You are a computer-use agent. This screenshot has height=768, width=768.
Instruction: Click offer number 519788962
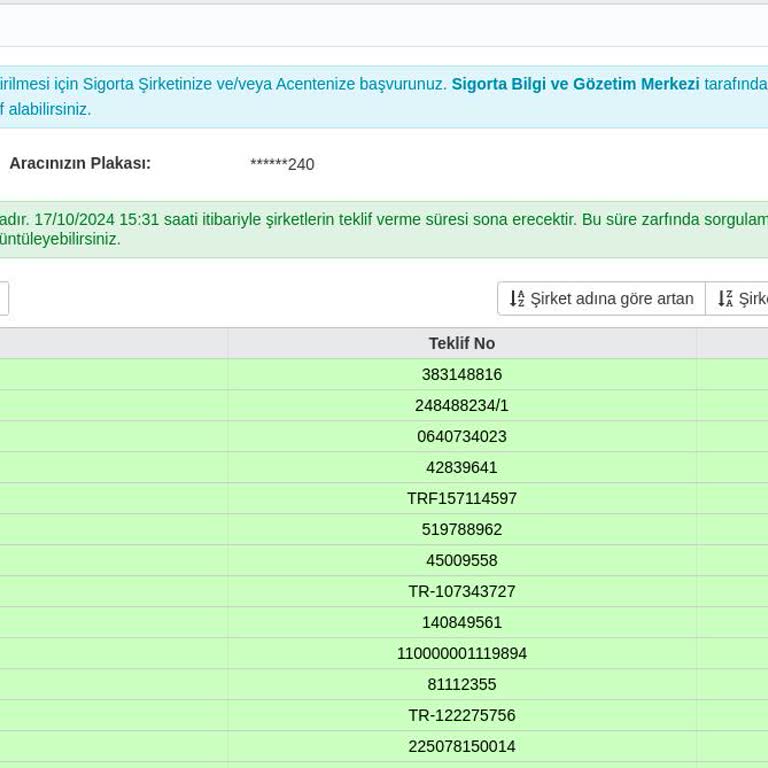pyautogui.click(x=462, y=529)
